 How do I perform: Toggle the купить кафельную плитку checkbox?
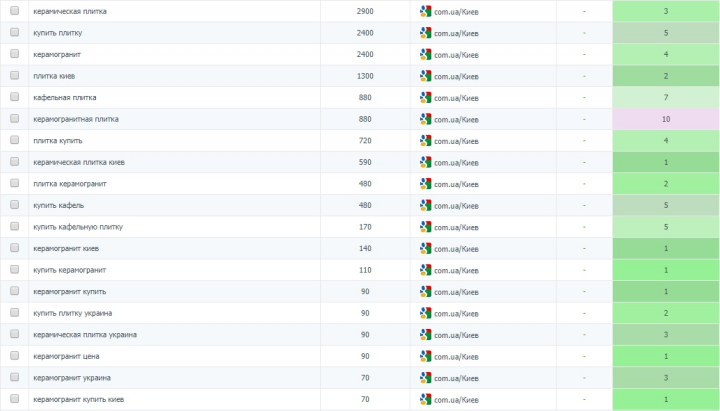(x=15, y=226)
